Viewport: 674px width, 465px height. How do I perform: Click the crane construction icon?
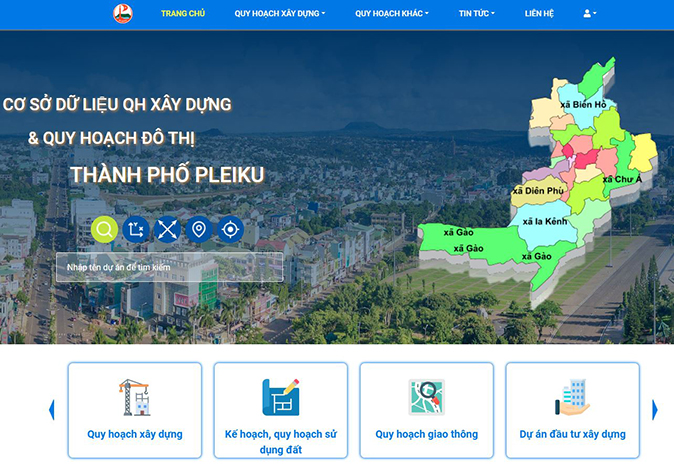tap(135, 397)
